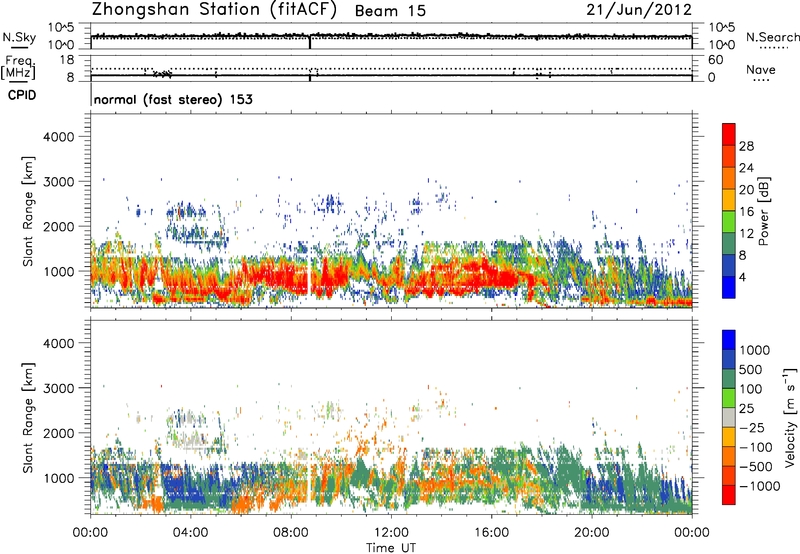Click the 'Nave' legend label

[x=761, y=70]
